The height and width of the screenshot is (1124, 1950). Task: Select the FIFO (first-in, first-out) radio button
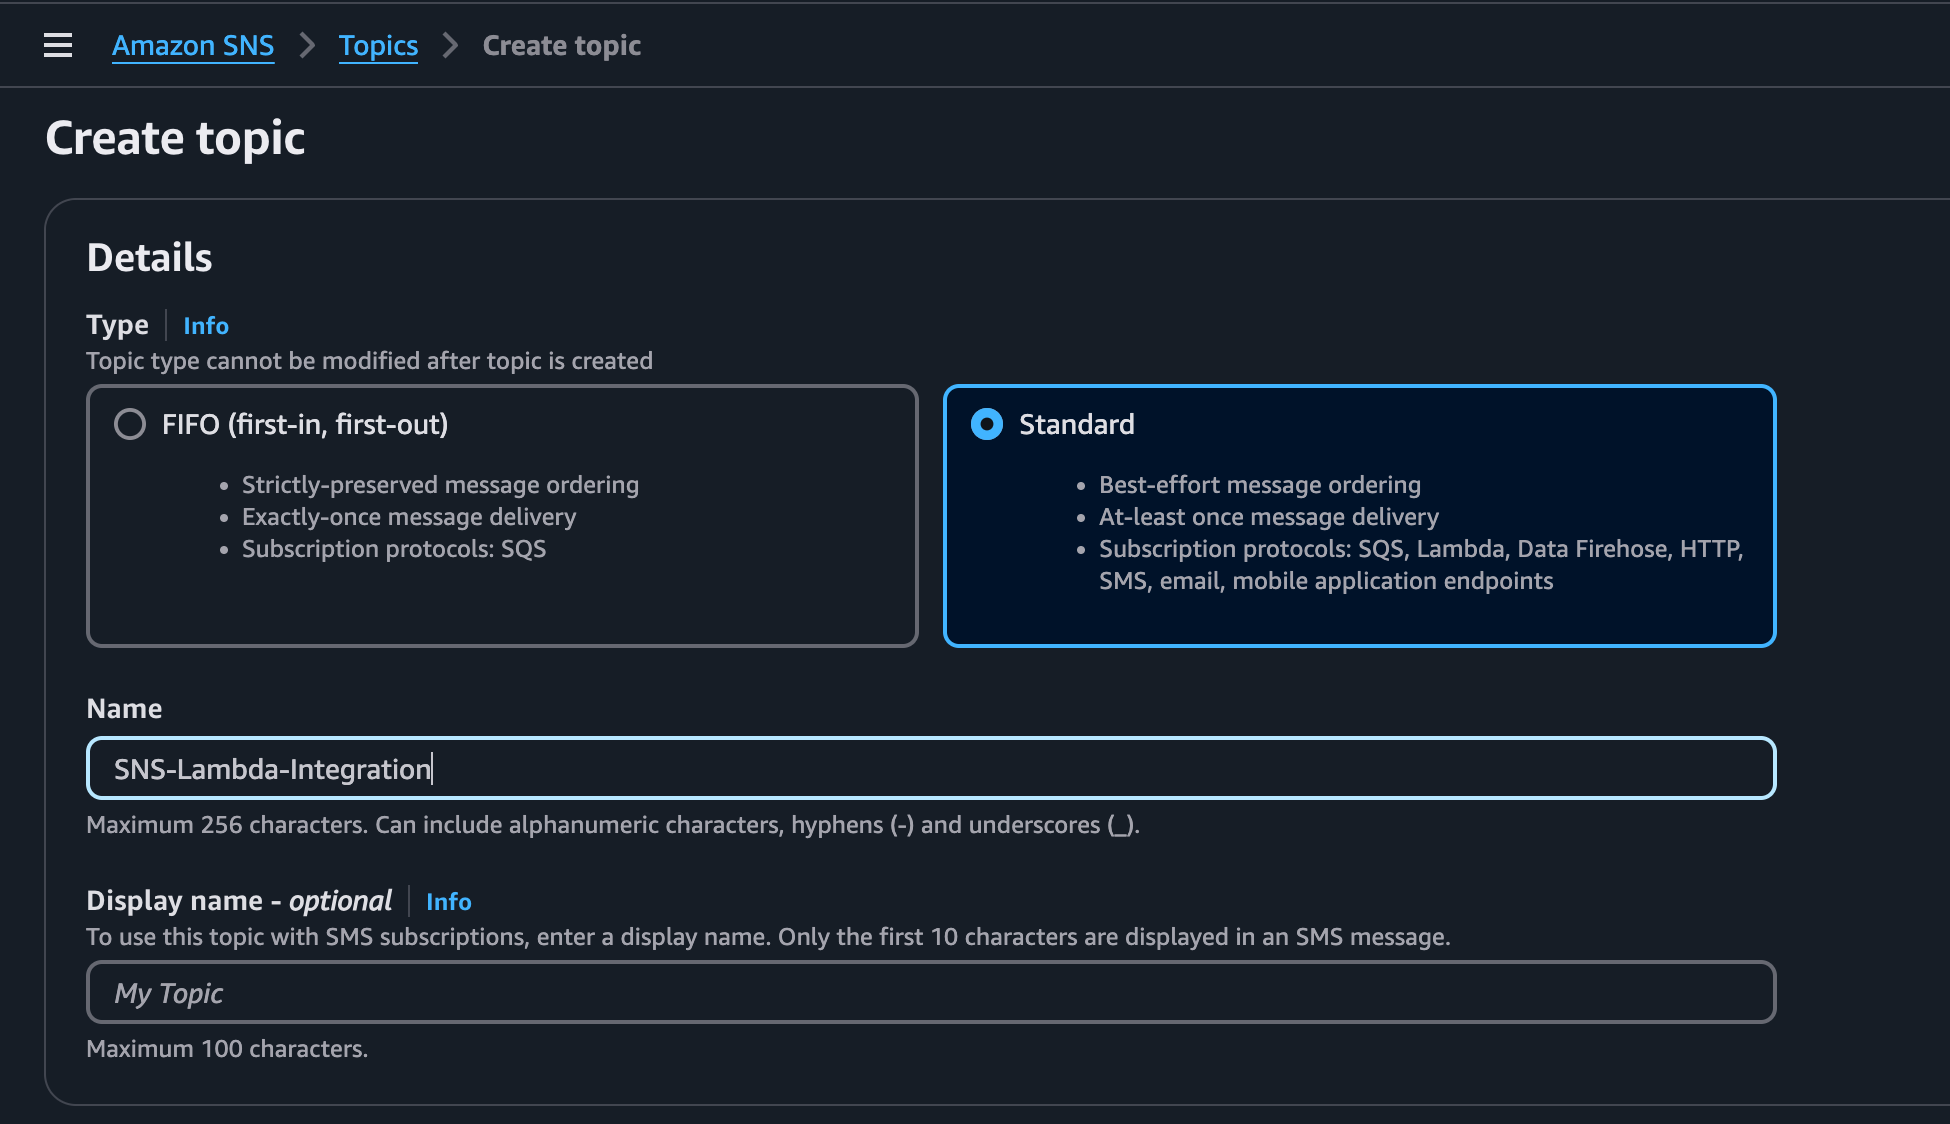click(x=130, y=424)
